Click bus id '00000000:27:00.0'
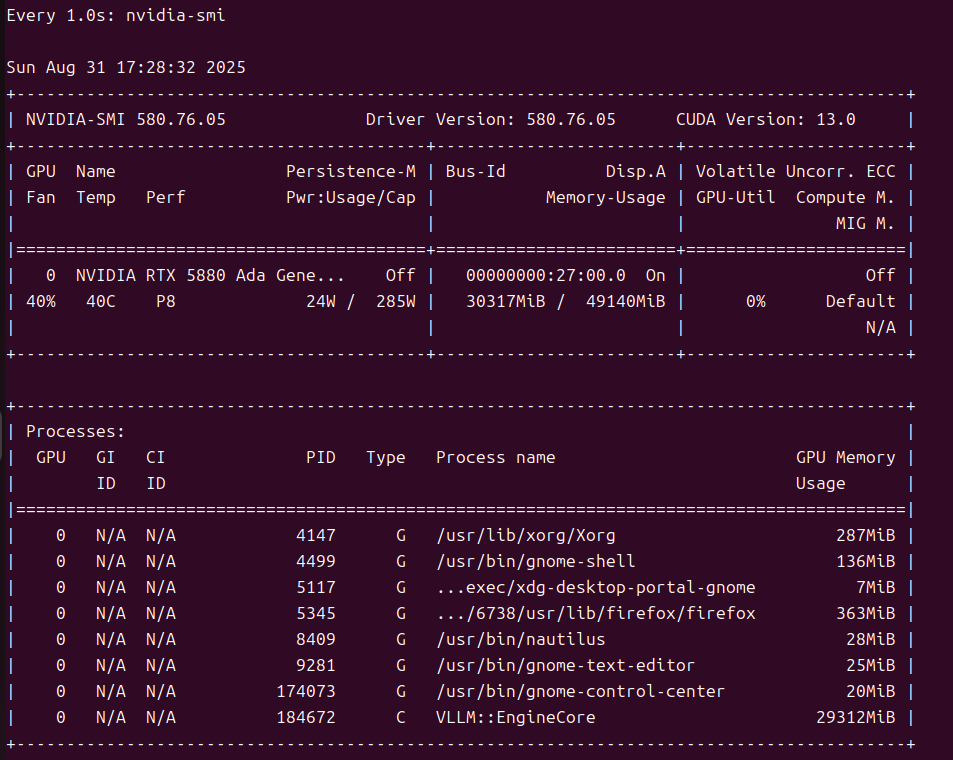 [x=546, y=275]
